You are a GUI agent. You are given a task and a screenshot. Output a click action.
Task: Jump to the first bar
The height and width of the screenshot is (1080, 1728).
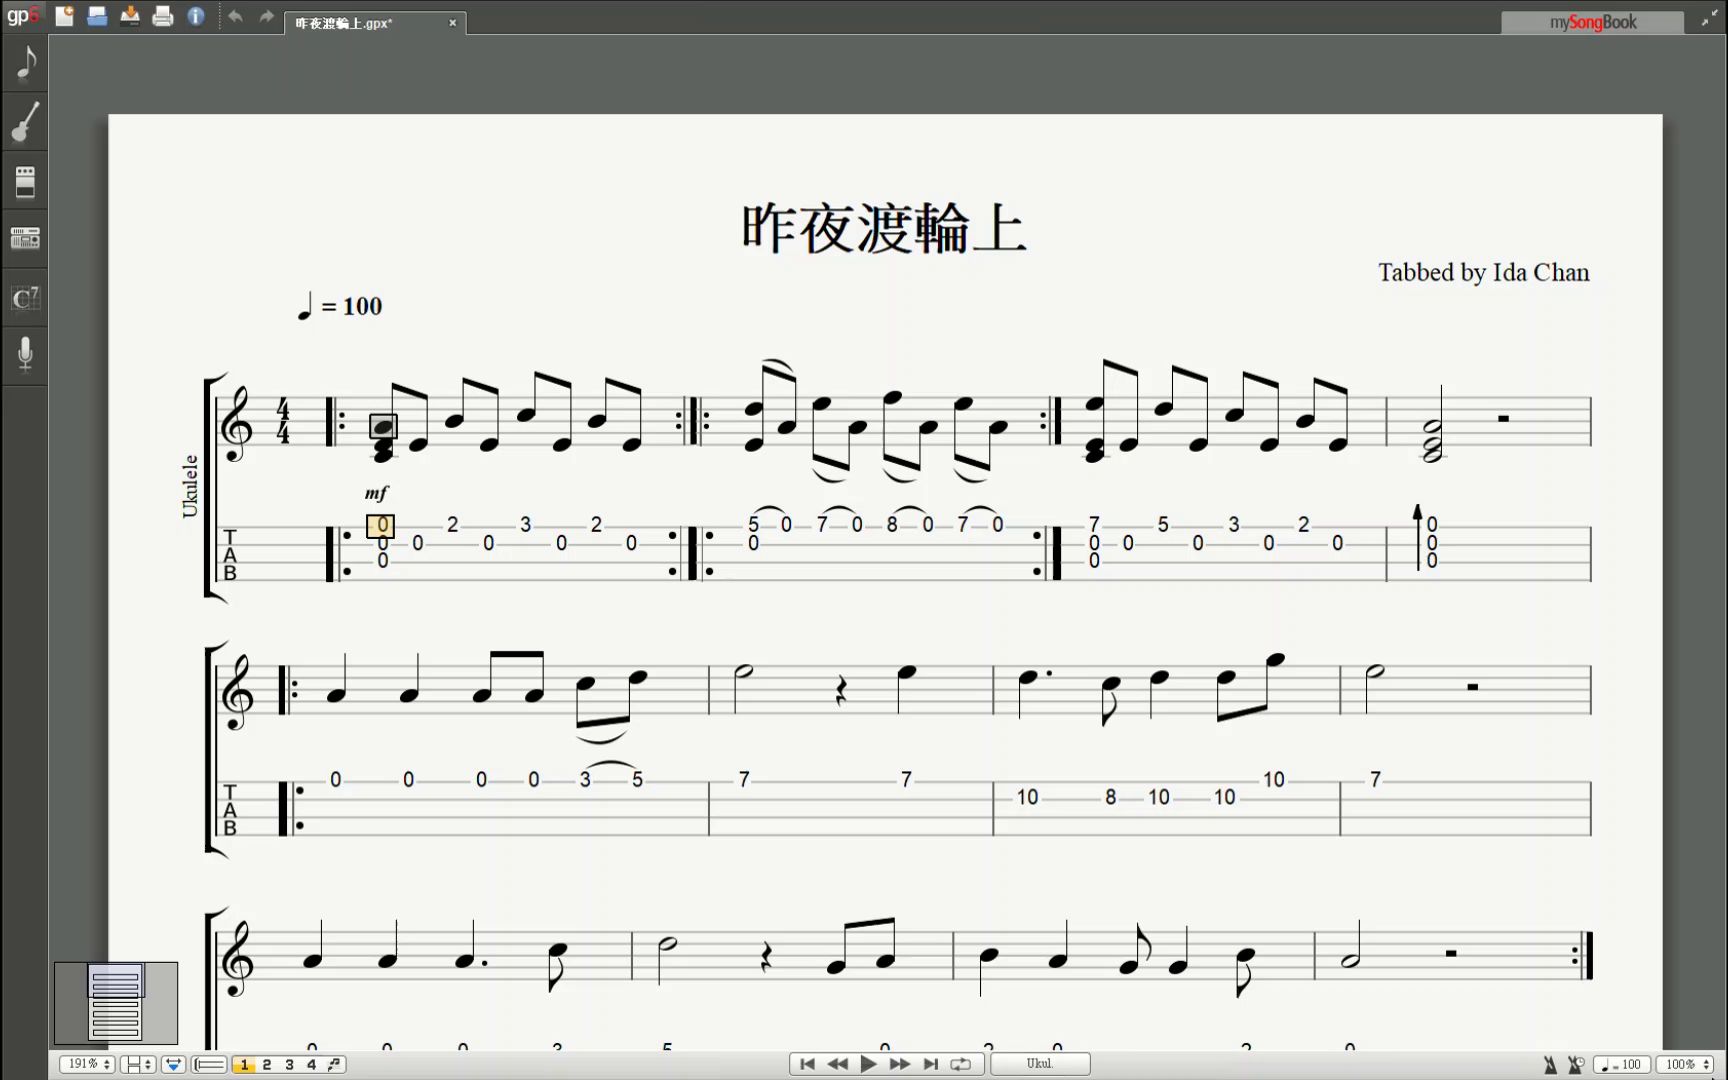pos(807,1064)
